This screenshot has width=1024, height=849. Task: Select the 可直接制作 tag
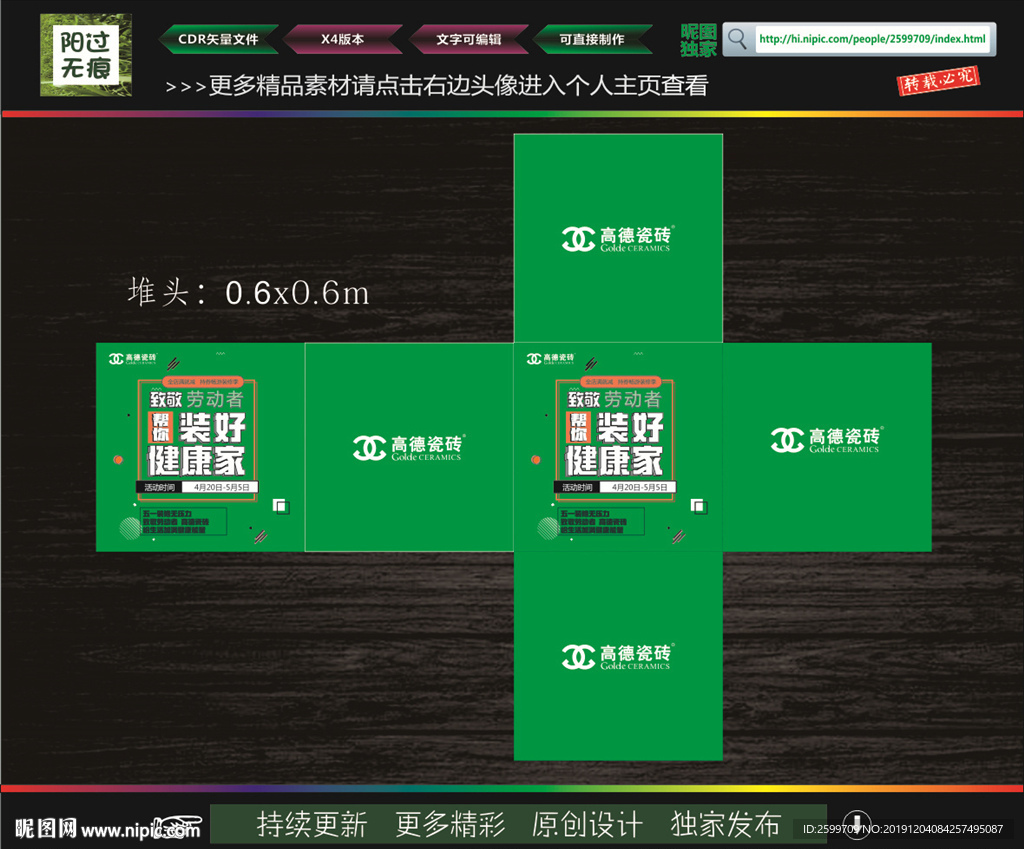(x=592, y=39)
